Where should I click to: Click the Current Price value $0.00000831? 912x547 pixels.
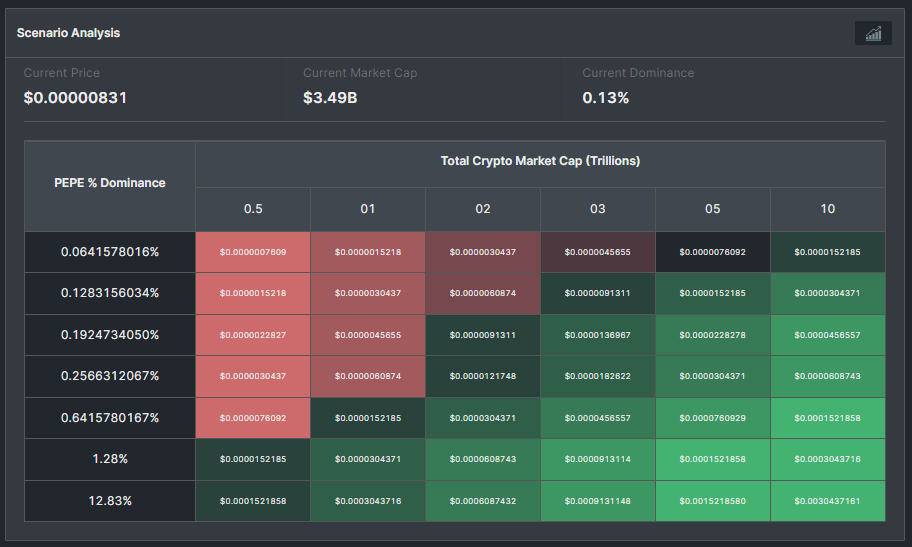[75, 98]
